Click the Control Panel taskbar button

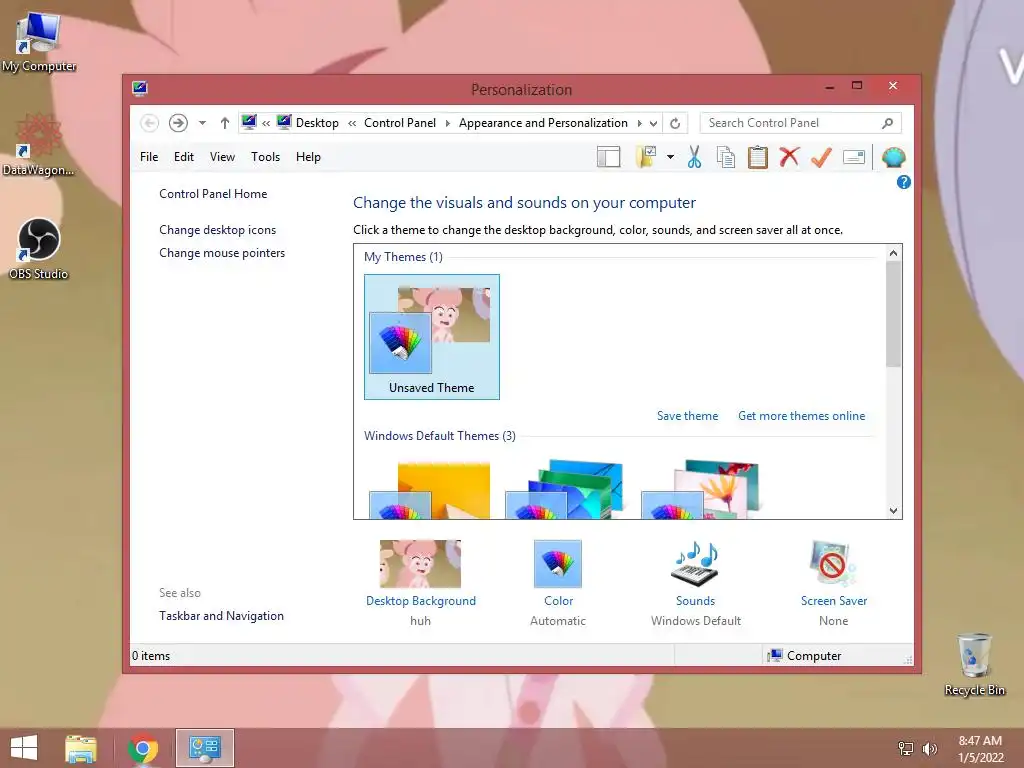[204, 748]
